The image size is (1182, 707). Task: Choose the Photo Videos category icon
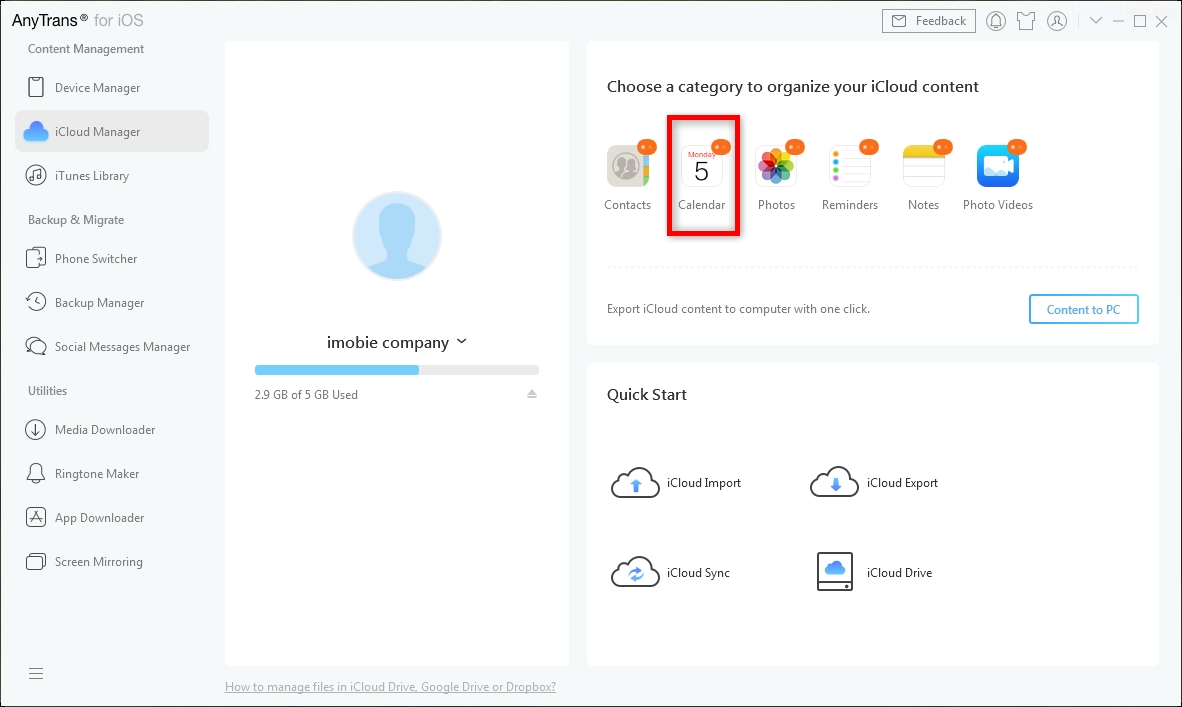click(x=997, y=166)
